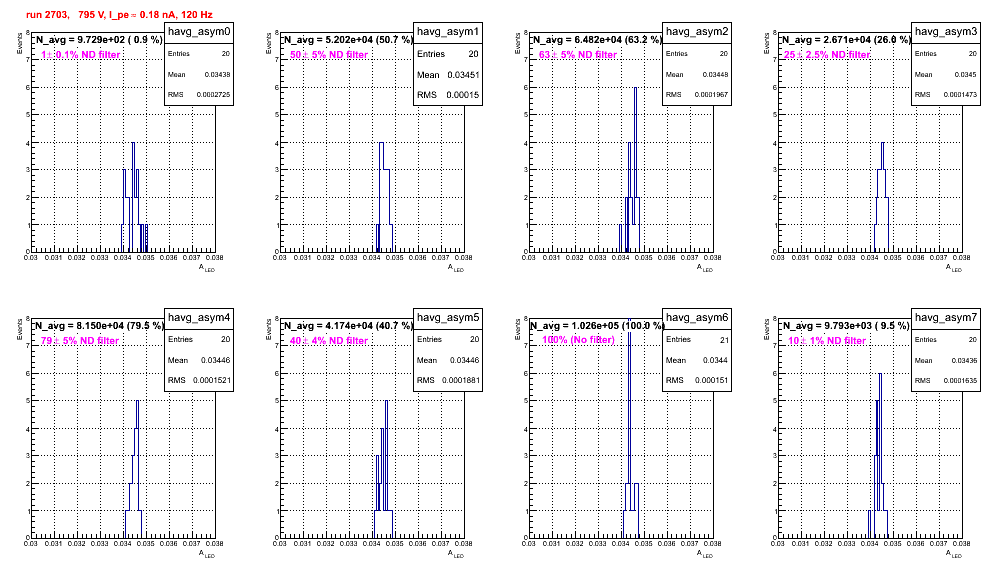Pick the magenta 10± 1% ND filter label
This screenshot has height=572, width=996.
827,341
